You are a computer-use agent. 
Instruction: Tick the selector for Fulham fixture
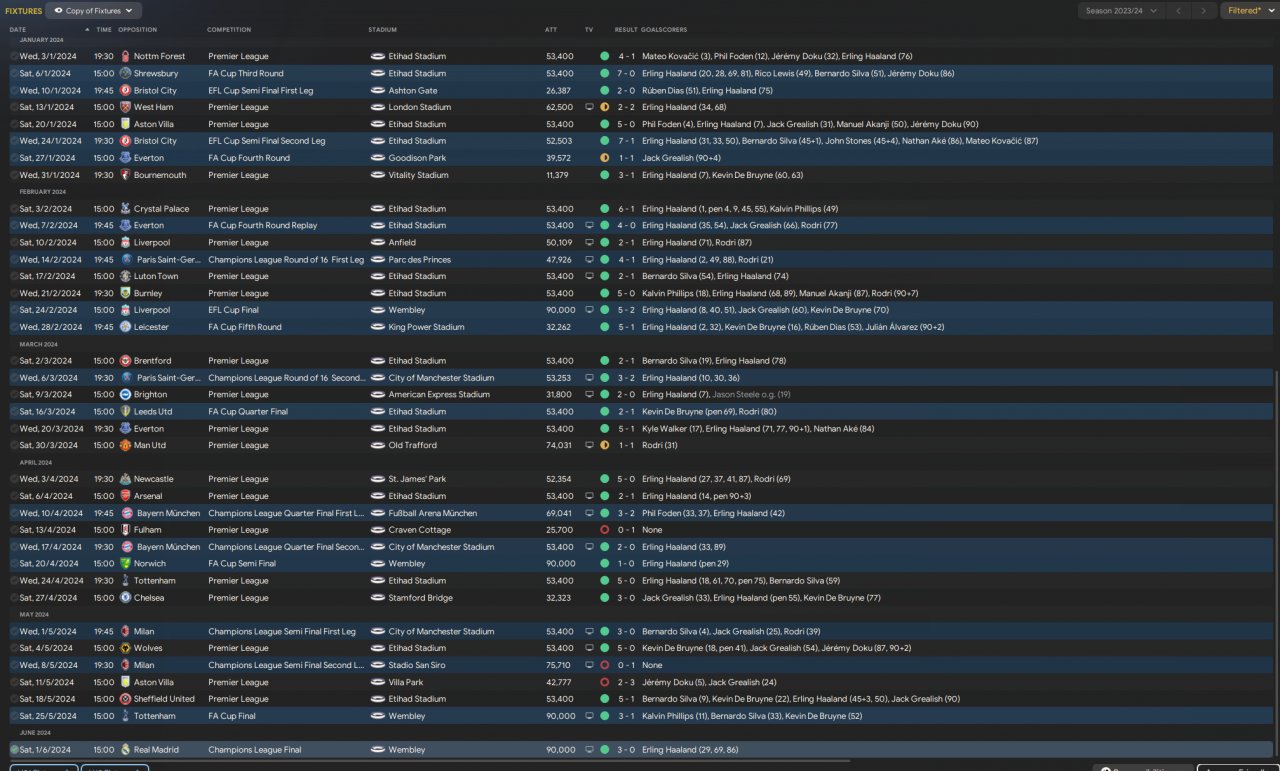point(14,530)
